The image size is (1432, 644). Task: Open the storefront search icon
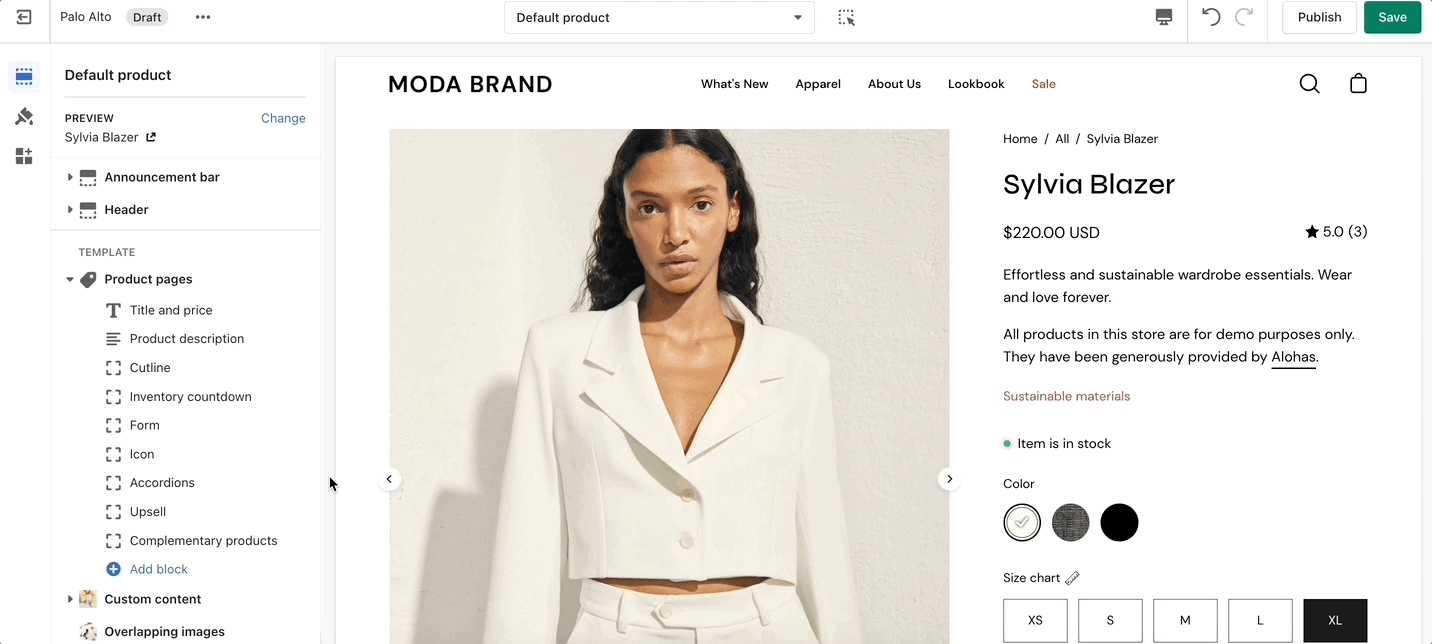click(x=1309, y=84)
